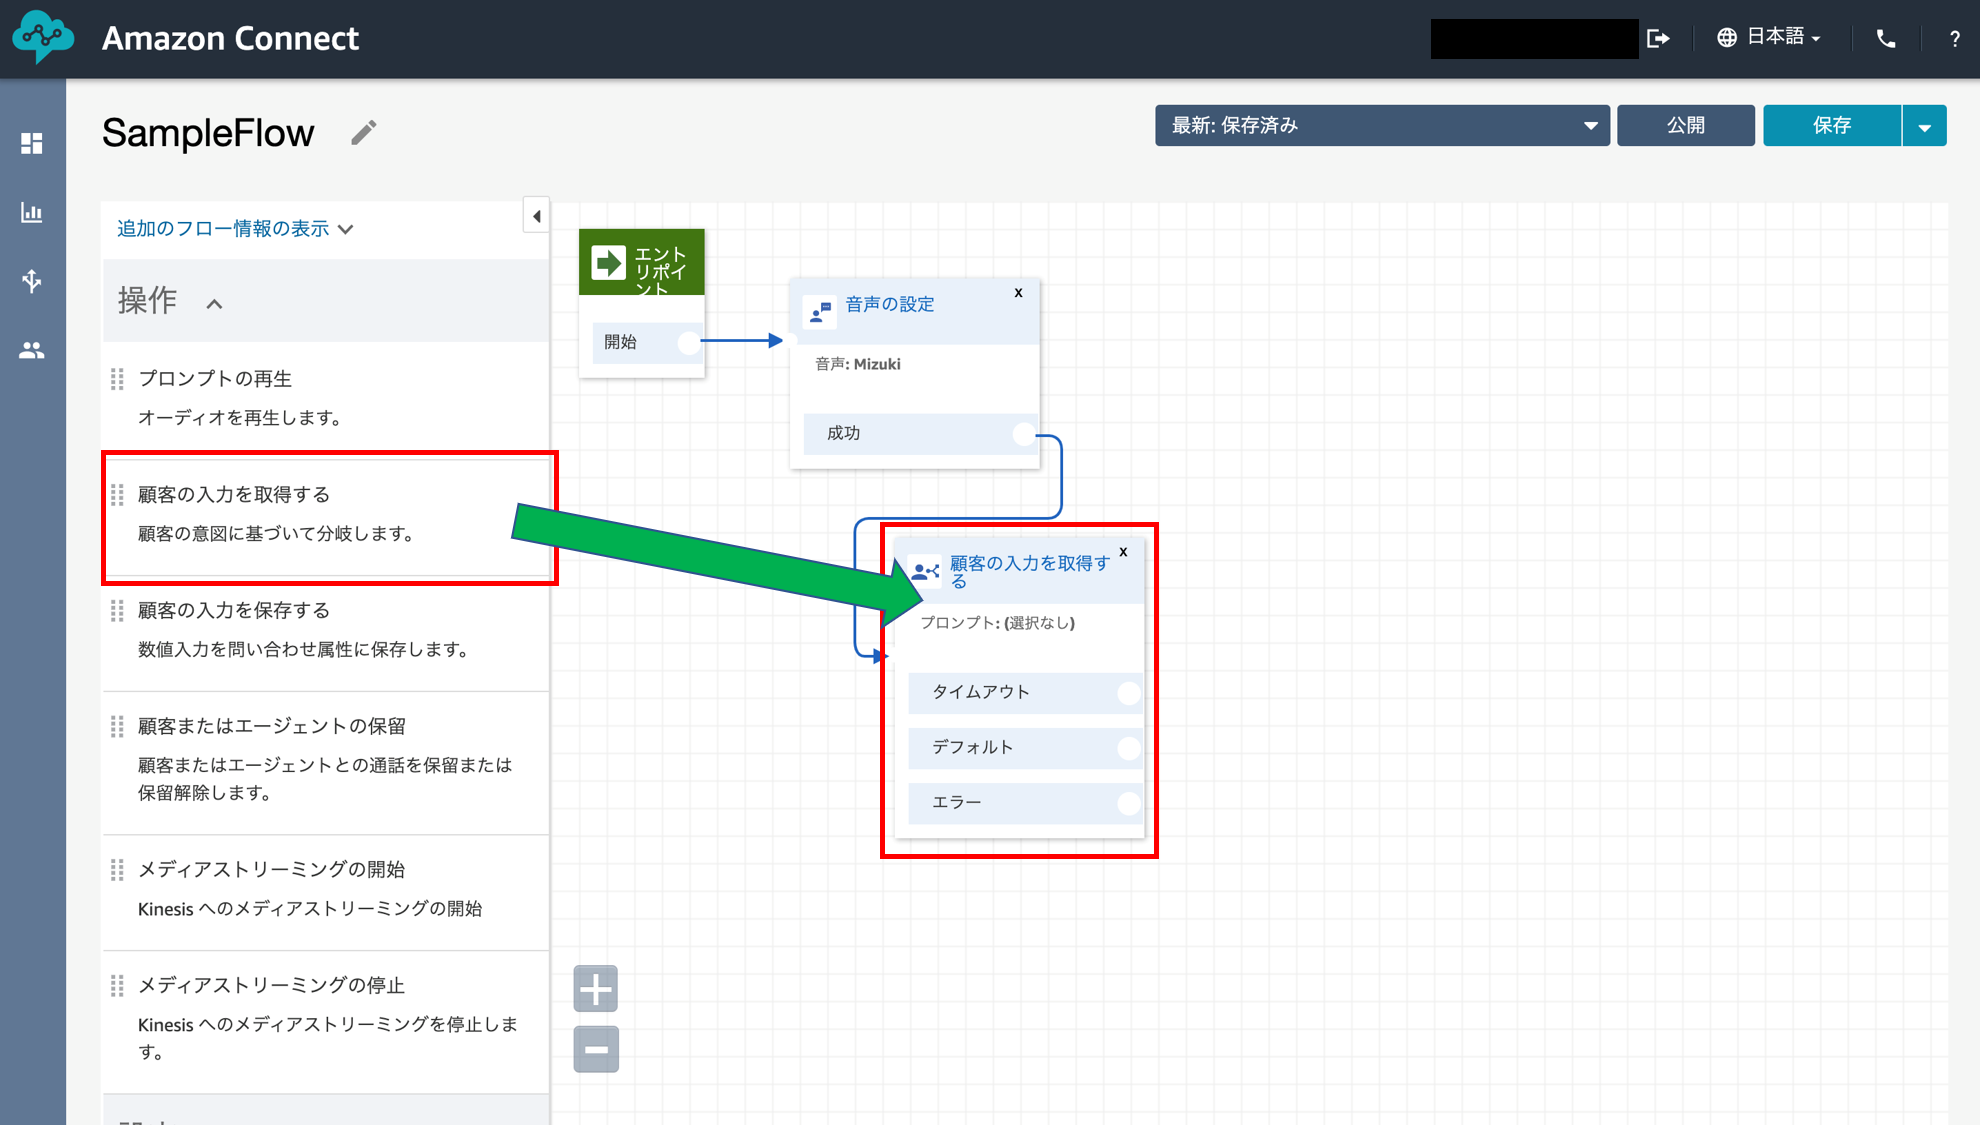The height and width of the screenshot is (1125, 1980).
Task: Open the help question mark icon
Action: (x=1954, y=39)
